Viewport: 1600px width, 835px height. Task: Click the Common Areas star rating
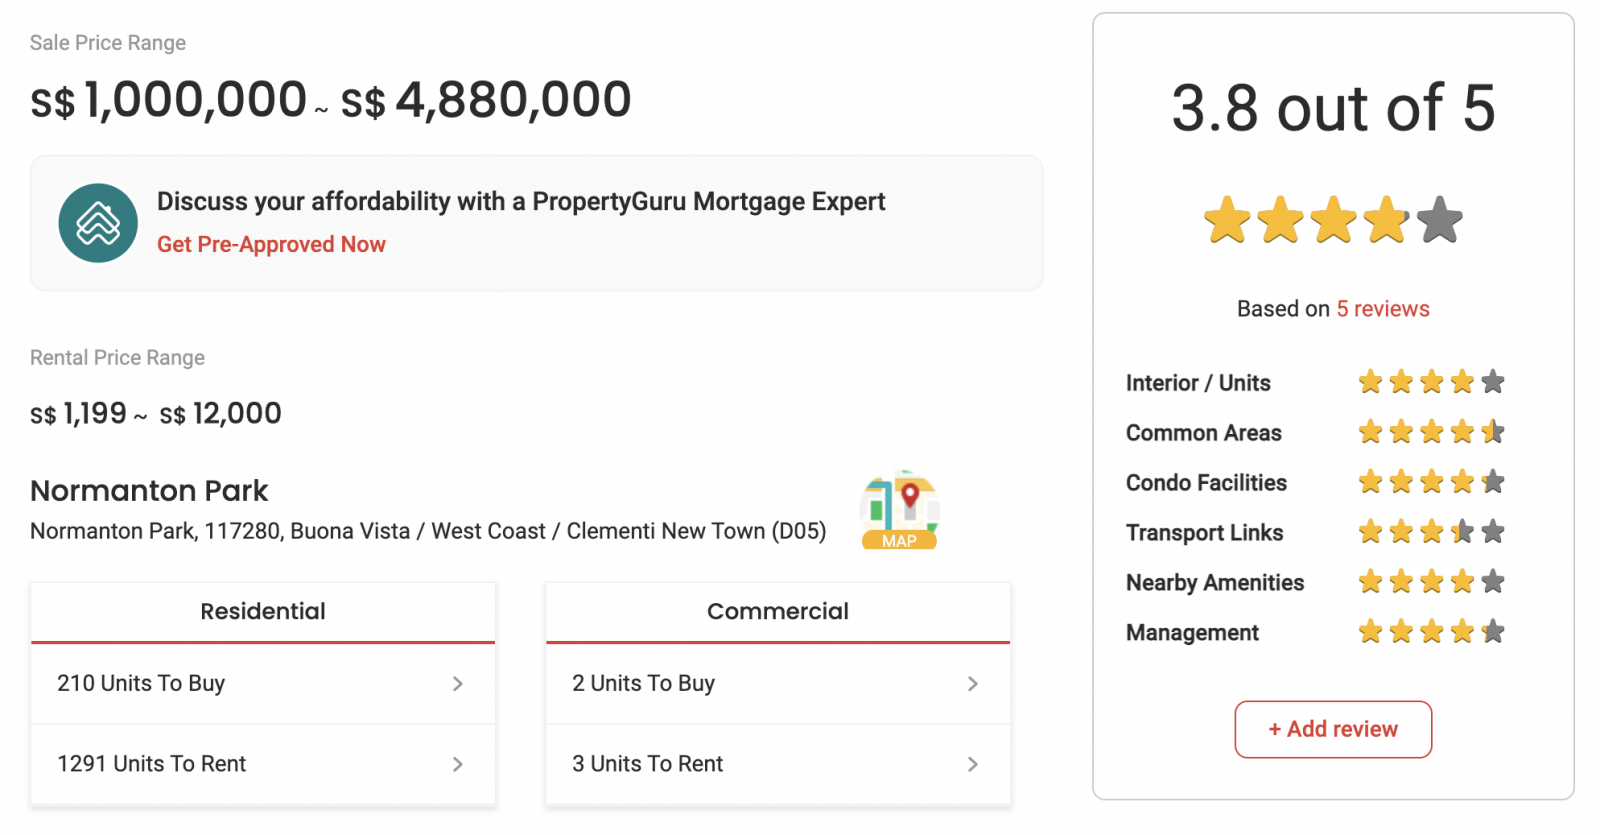[1431, 432]
